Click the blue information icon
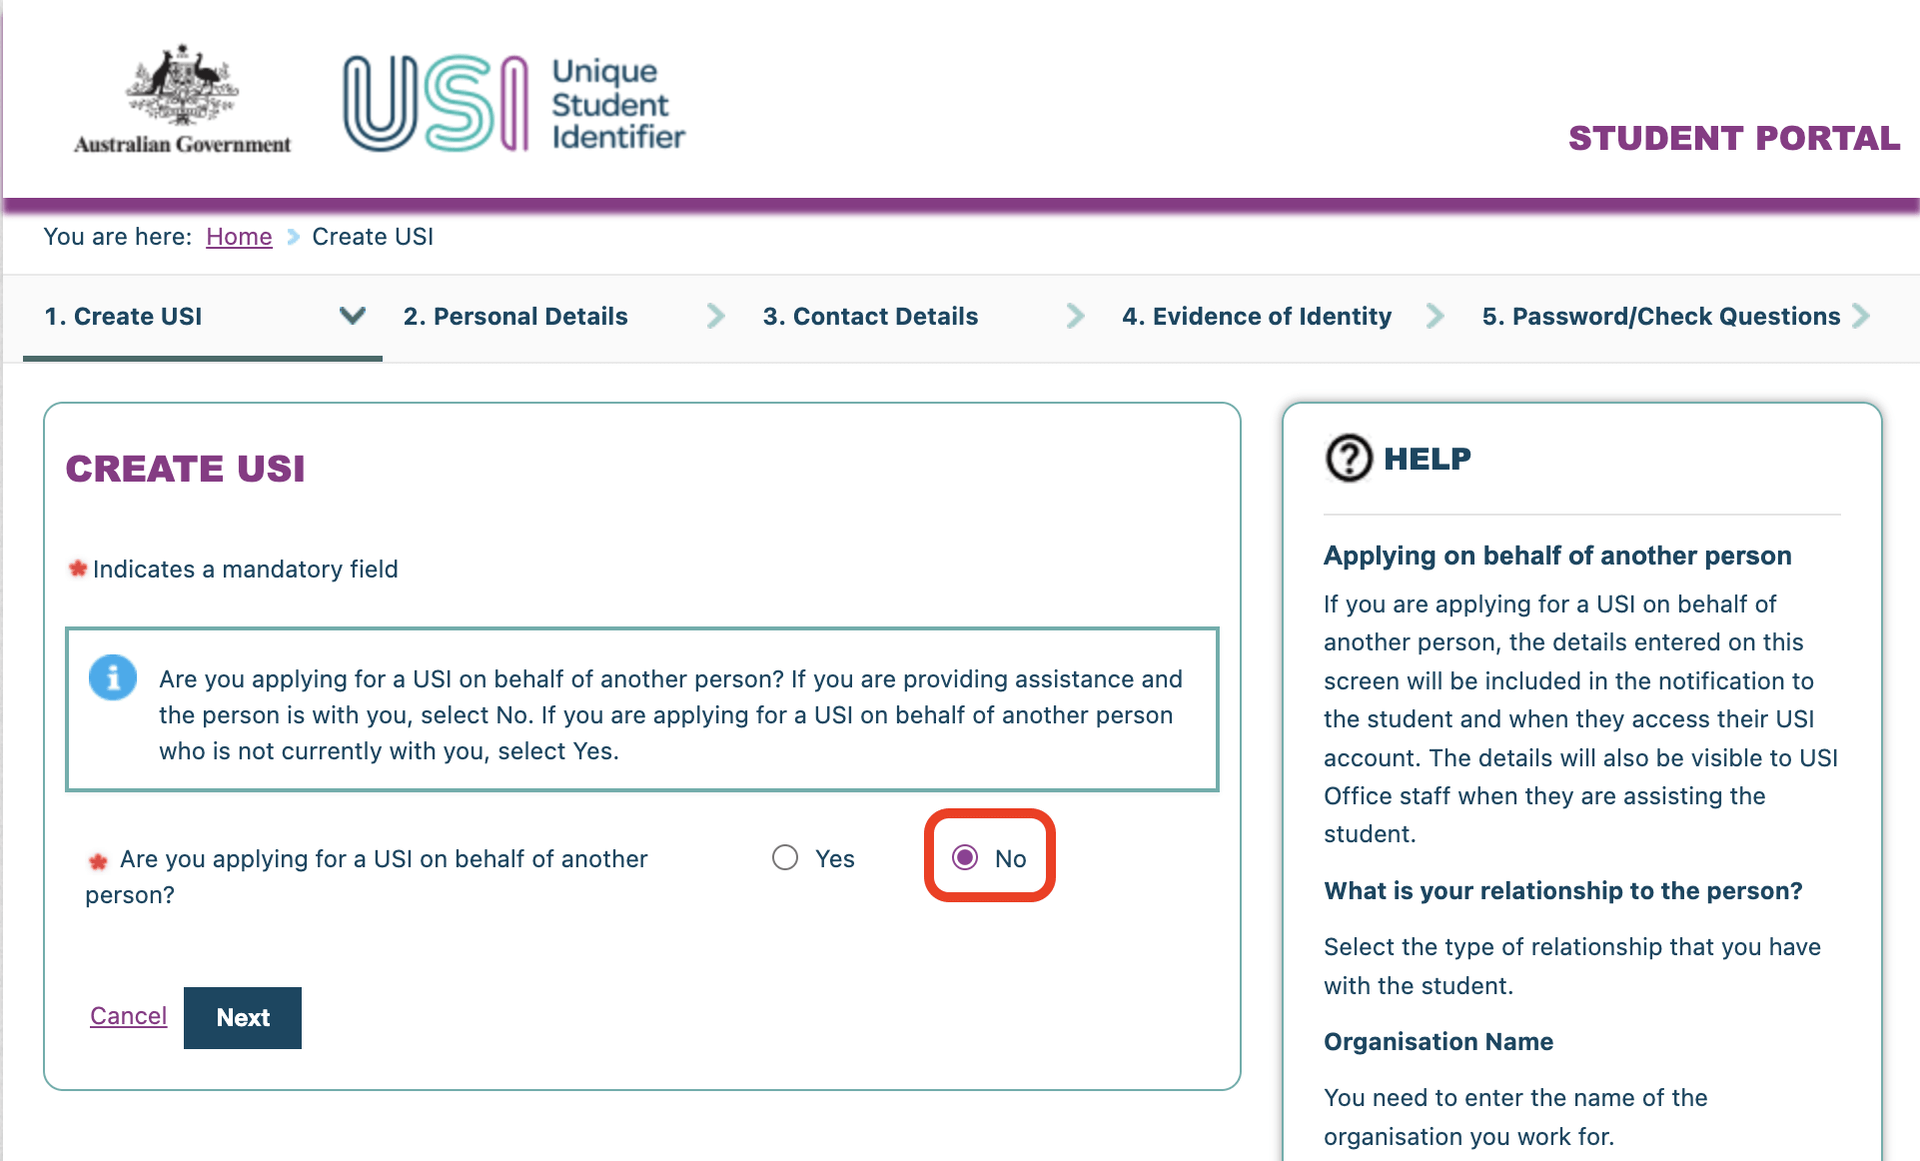This screenshot has width=1920, height=1161. 113,678
